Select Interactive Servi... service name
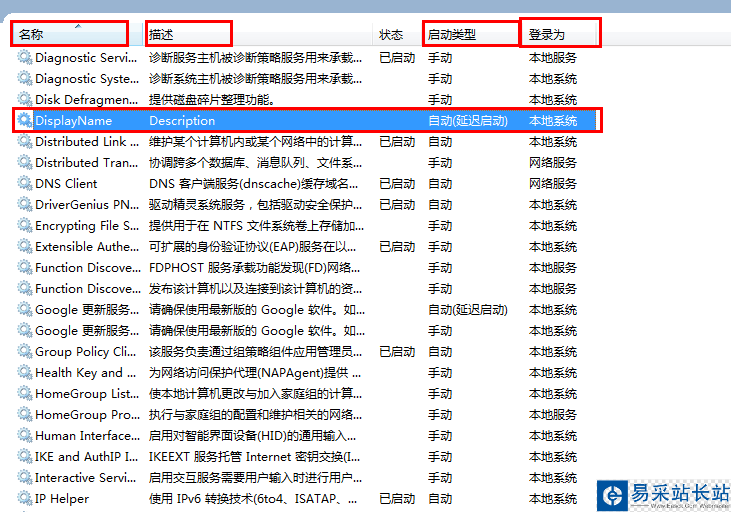 pos(86,477)
